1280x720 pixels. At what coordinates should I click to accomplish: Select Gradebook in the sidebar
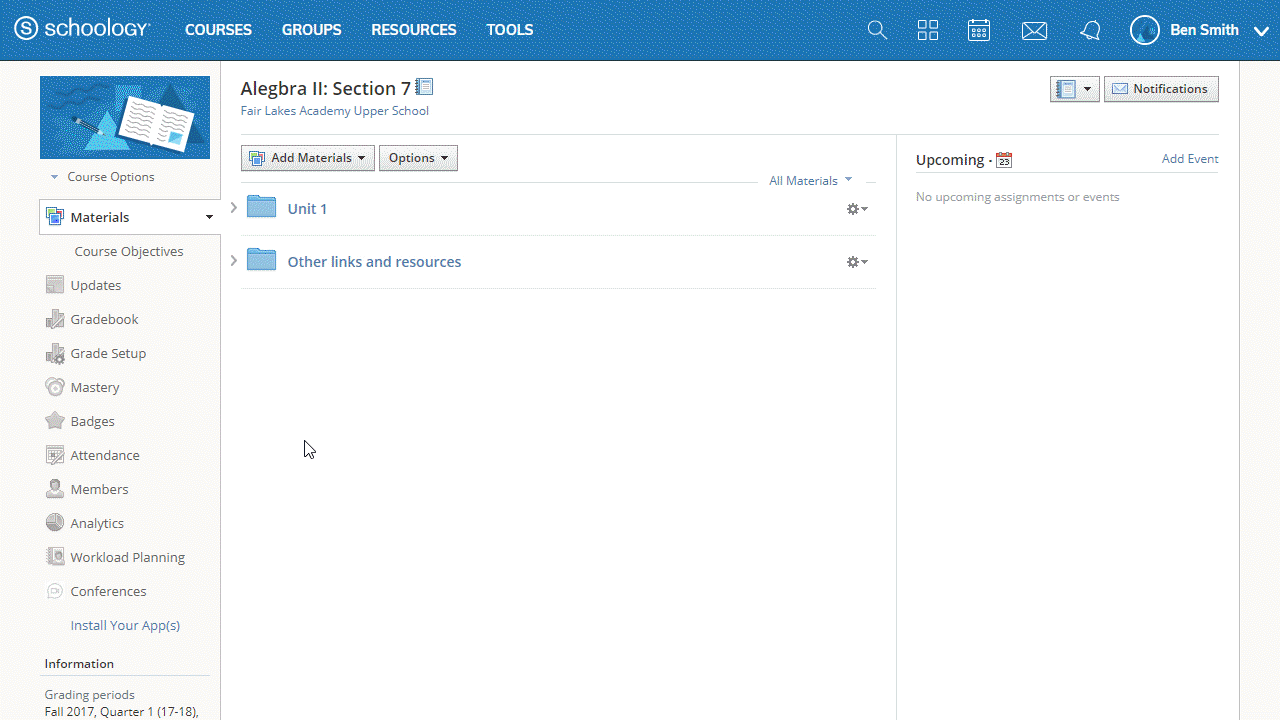click(104, 319)
